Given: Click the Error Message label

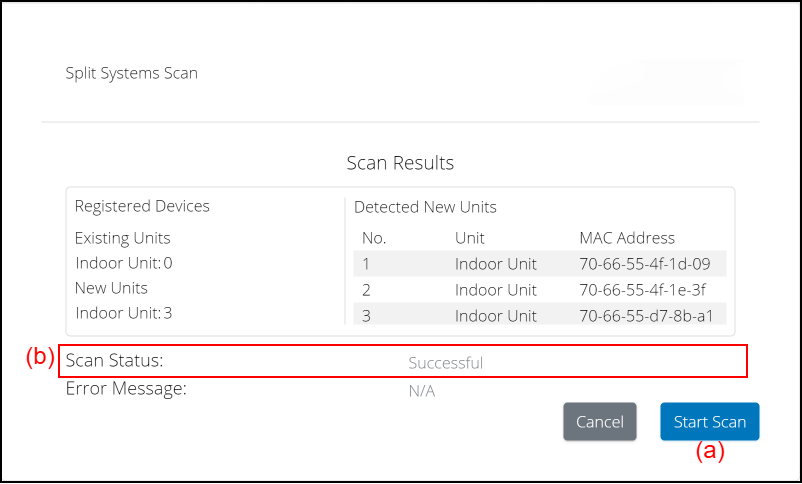Looking at the screenshot, I should tap(126, 388).
